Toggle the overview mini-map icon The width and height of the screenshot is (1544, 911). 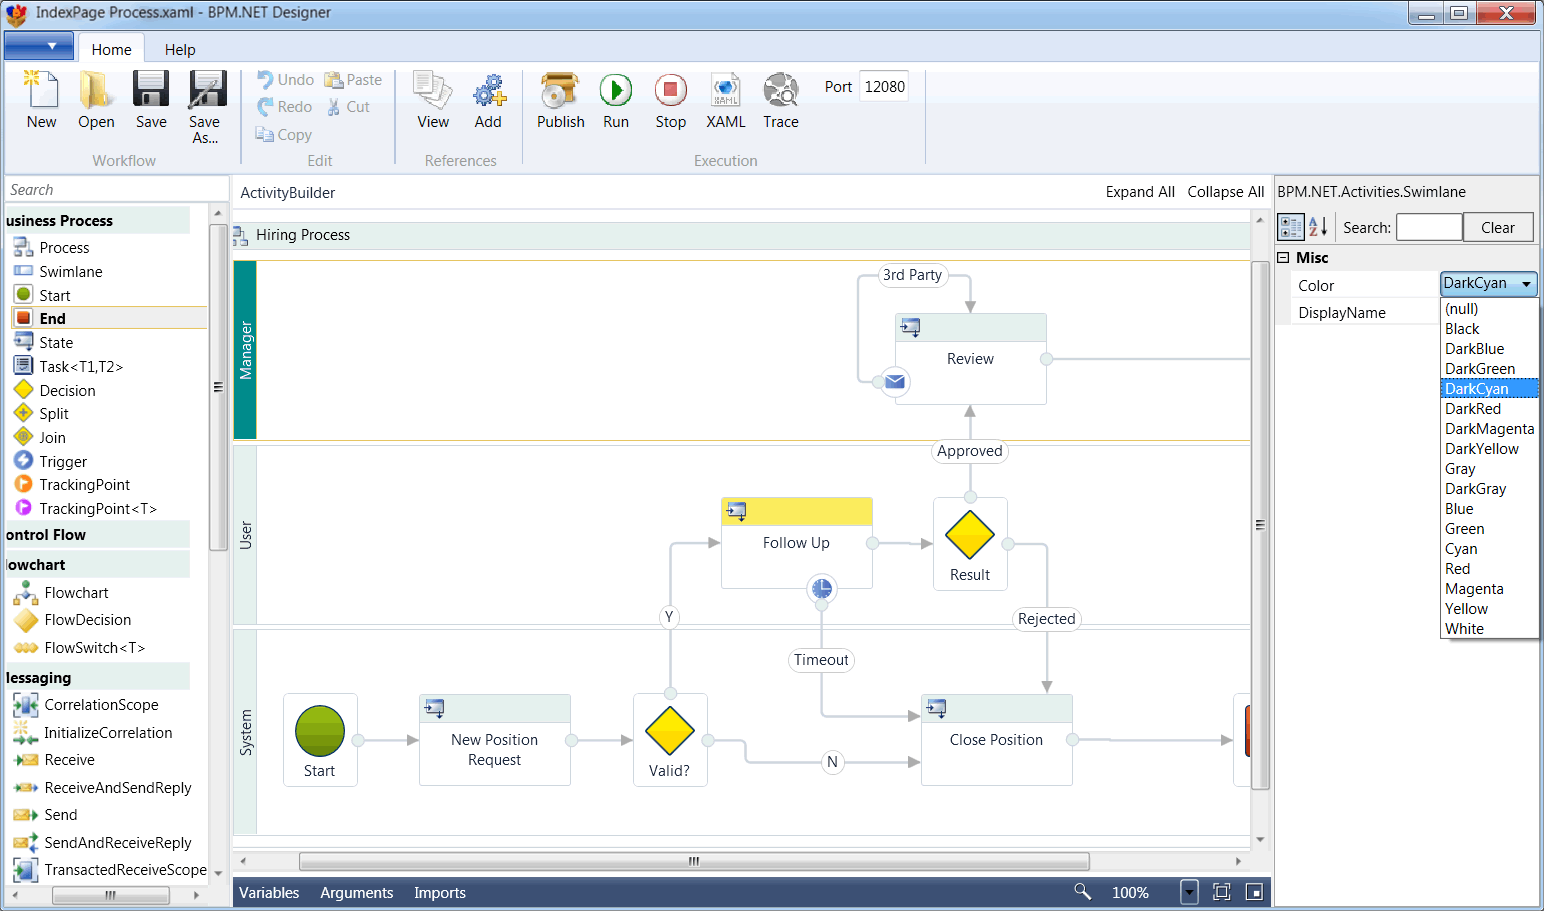coord(1254,892)
